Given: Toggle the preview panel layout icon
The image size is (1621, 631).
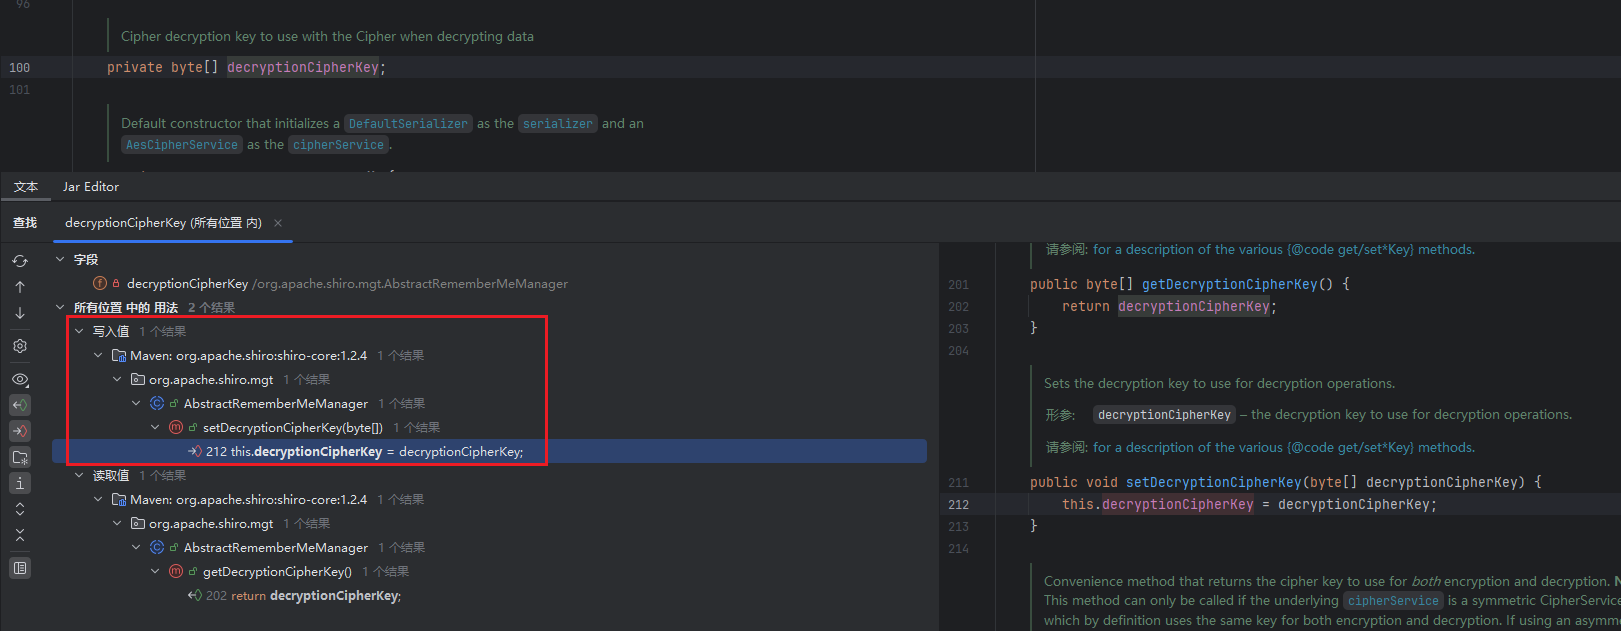Looking at the screenshot, I should click(x=20, y=568).
